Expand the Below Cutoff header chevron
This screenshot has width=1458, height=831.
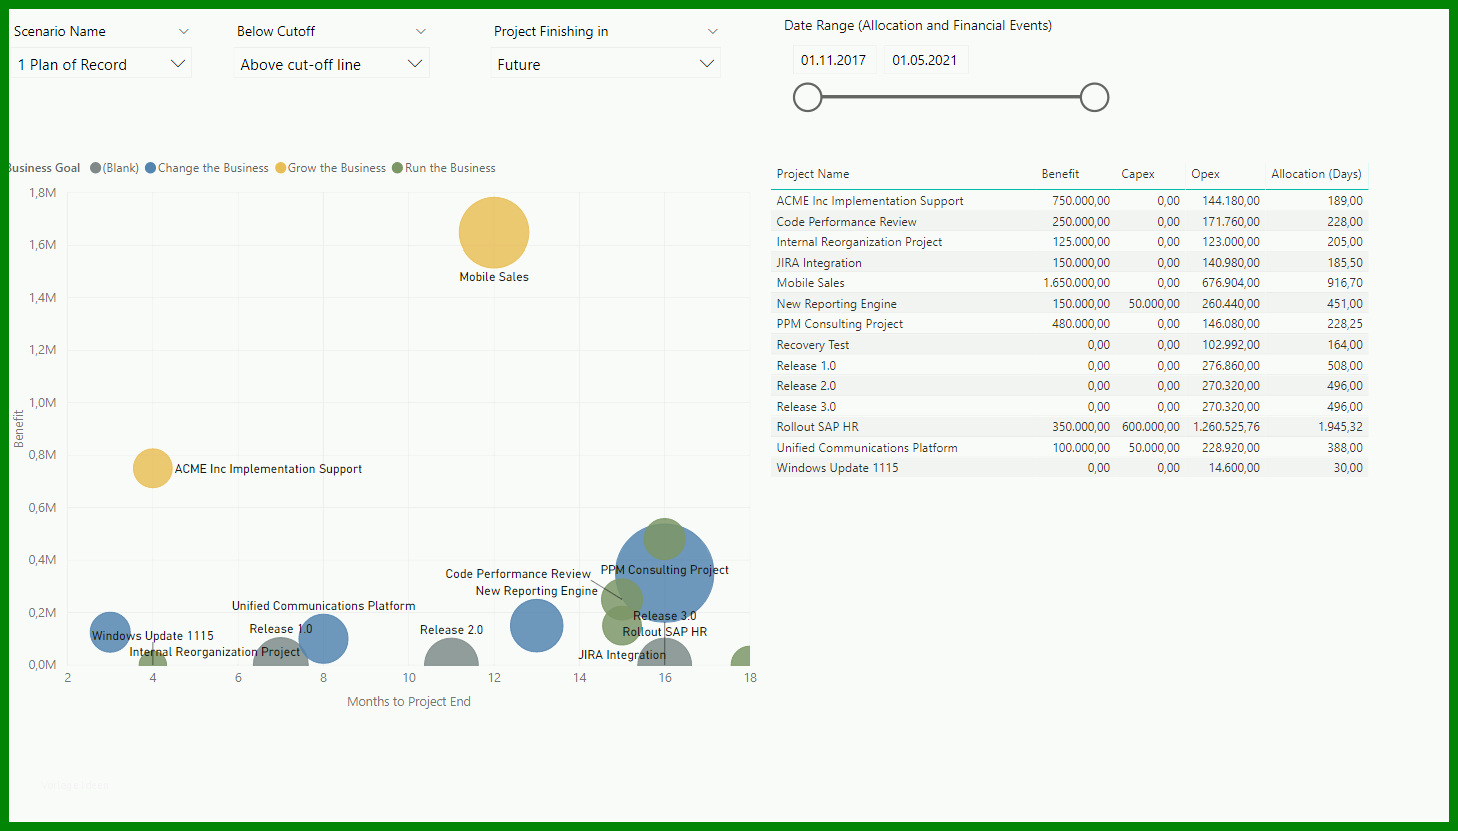(x=420, y=31)
